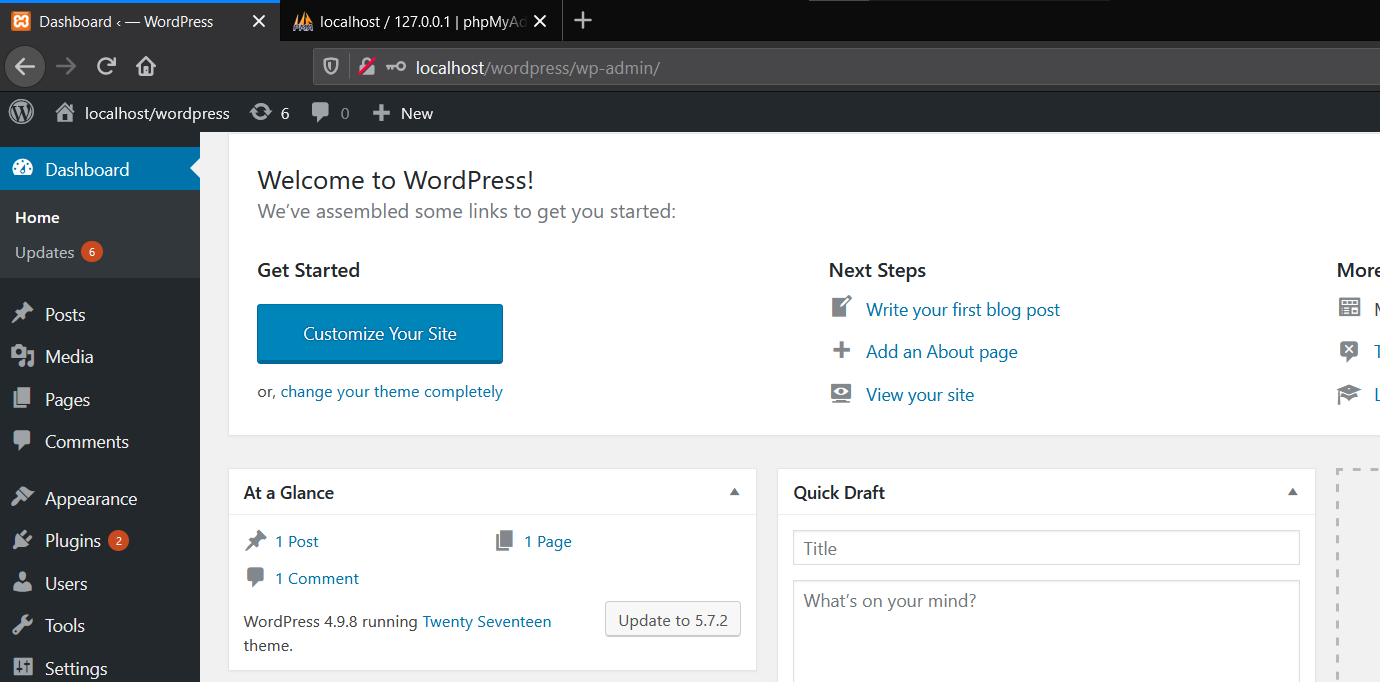This screenshot has width=1380, height=682.
Task: Click the comments bubble in admin bar
Action: click(x=330, y=113)
